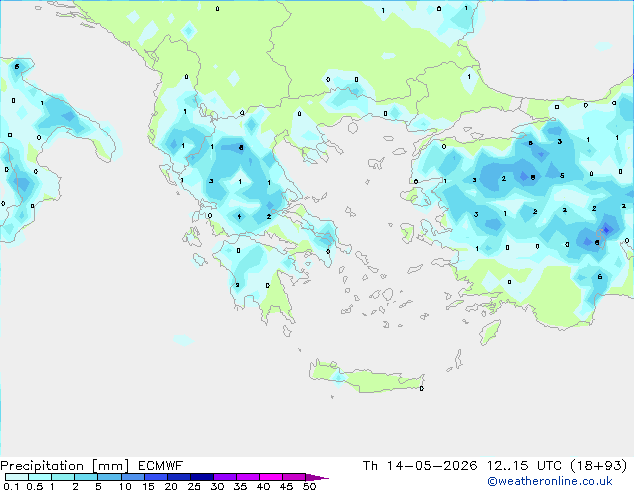Image resolution: width=634 pixels, height=490 pixels.
Task: Click the 'Precipitation [mm]' title text
Action: tap(65, 466)
